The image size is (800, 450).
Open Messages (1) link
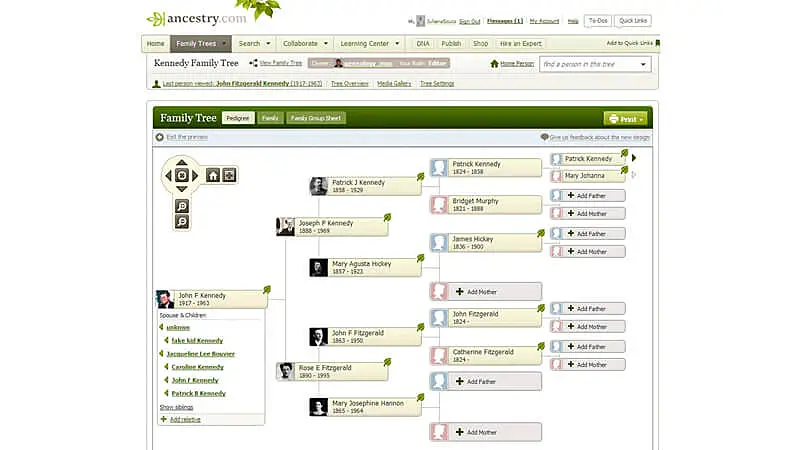coord(505,21)
